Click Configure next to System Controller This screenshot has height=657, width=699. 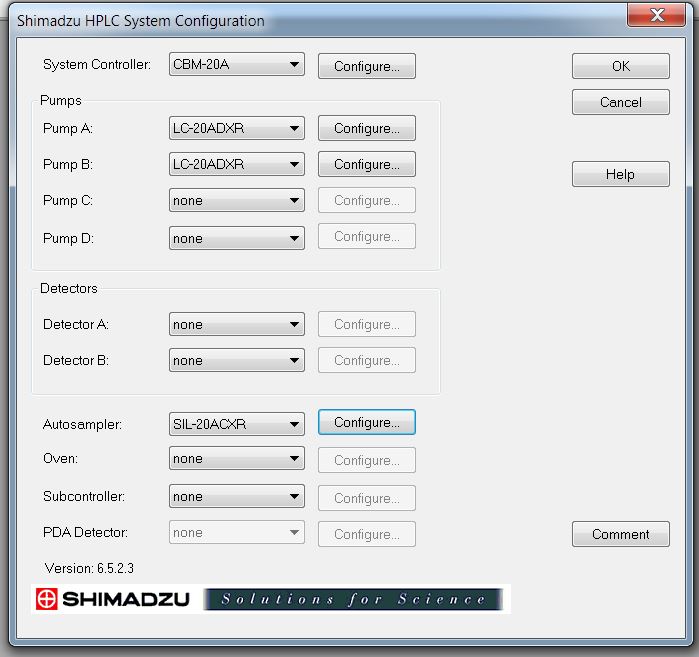pyautogui.click(x=366, y=66)
